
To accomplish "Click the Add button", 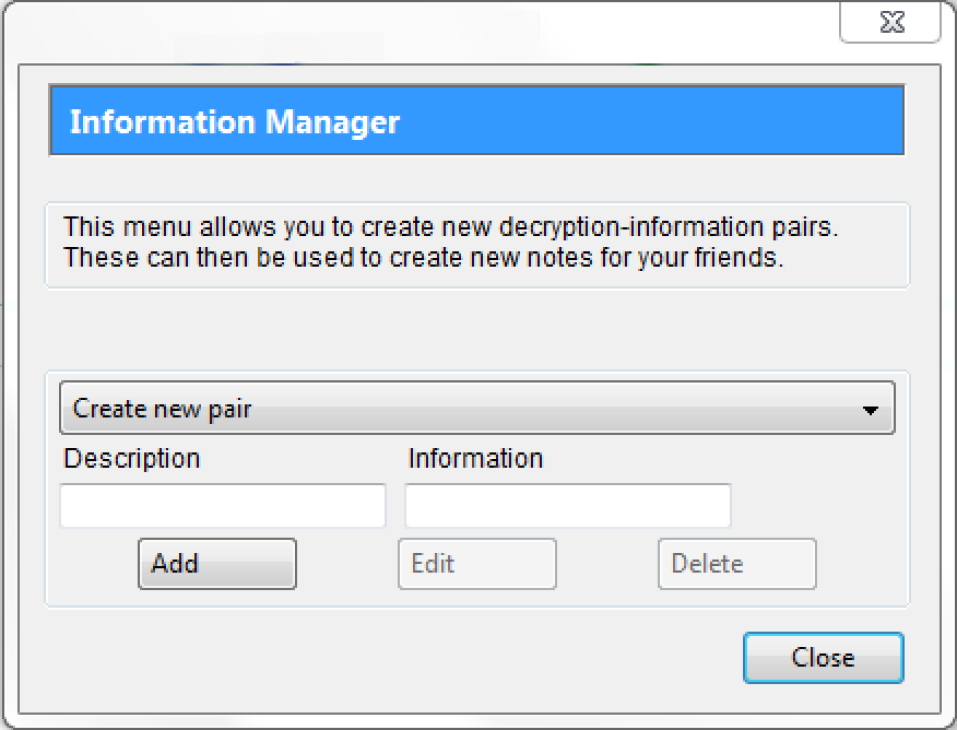I will [217, 564].
